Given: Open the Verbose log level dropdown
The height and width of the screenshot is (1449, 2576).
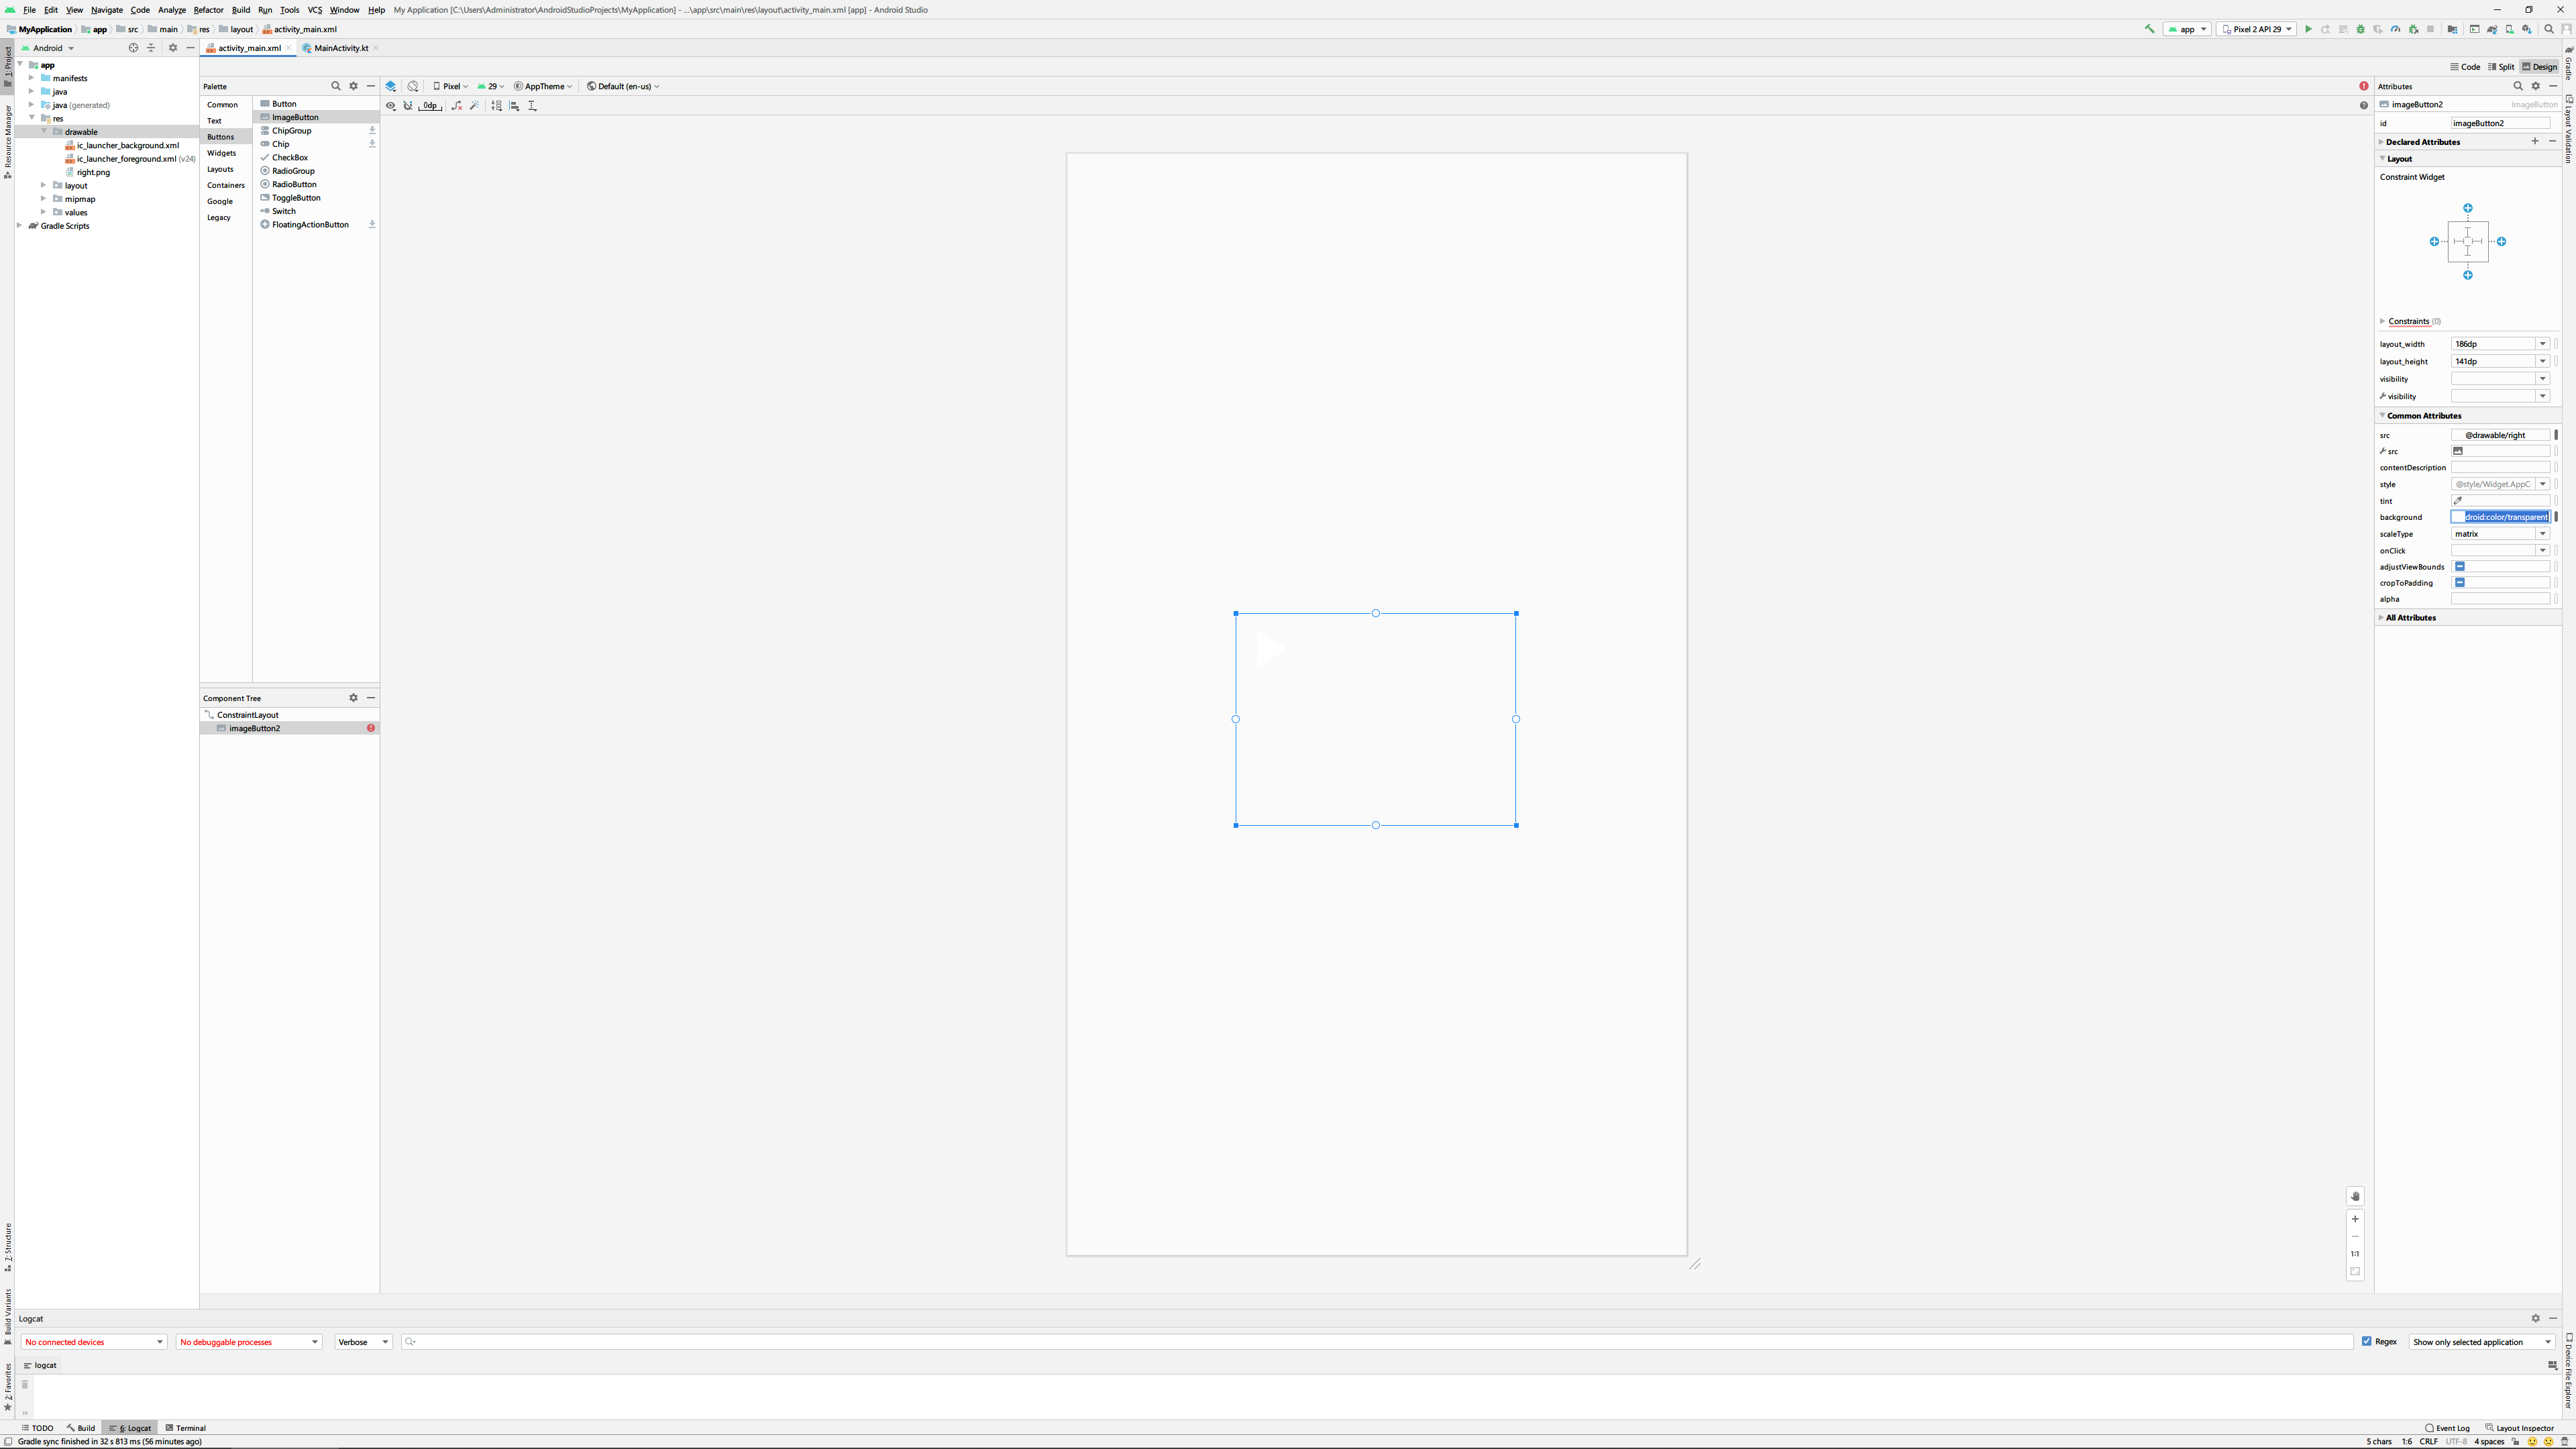Looking at the screenshot, I should (x=363, y=1342).
